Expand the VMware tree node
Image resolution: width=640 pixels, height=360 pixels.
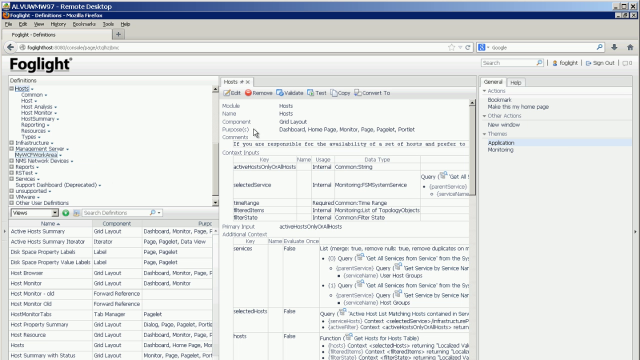click(12, 197)
